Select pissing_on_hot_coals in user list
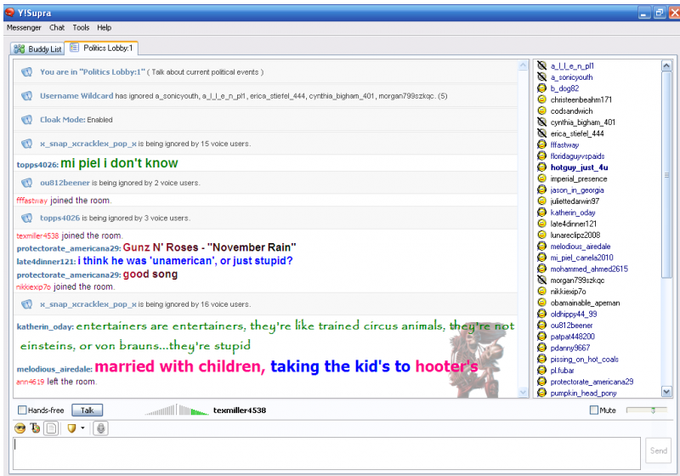The height and width of the screenshot is (476, 680). [x=584, y=359]
